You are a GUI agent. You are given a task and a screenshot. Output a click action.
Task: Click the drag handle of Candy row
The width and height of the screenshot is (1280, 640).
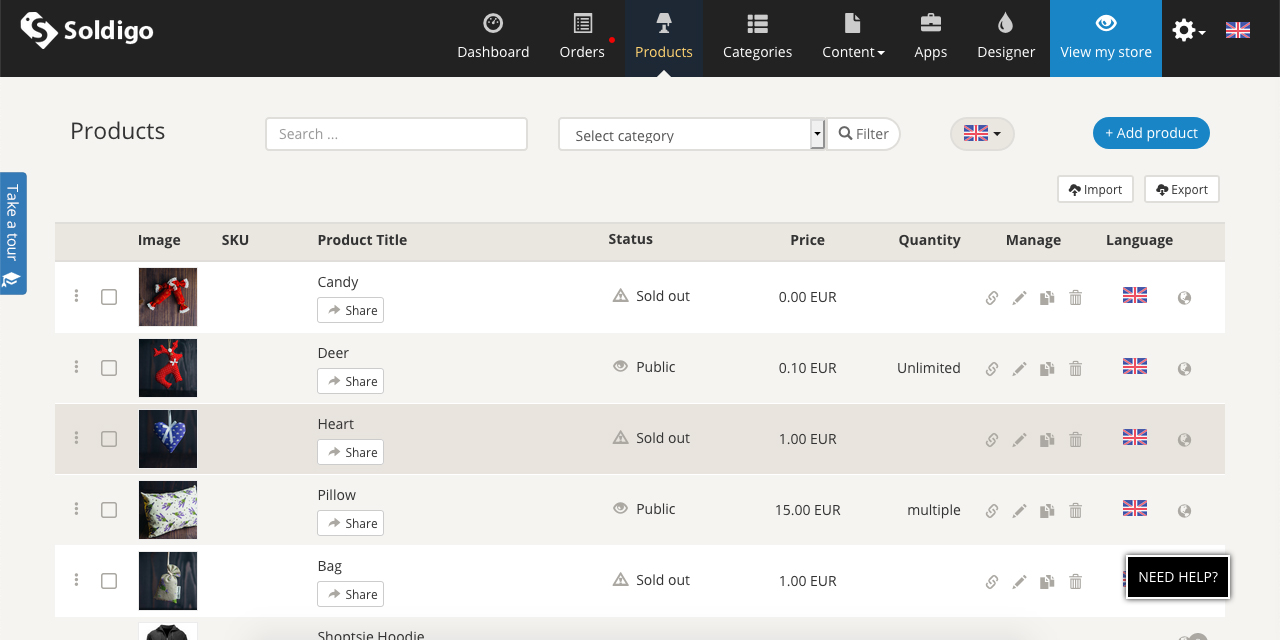point(76,296)
